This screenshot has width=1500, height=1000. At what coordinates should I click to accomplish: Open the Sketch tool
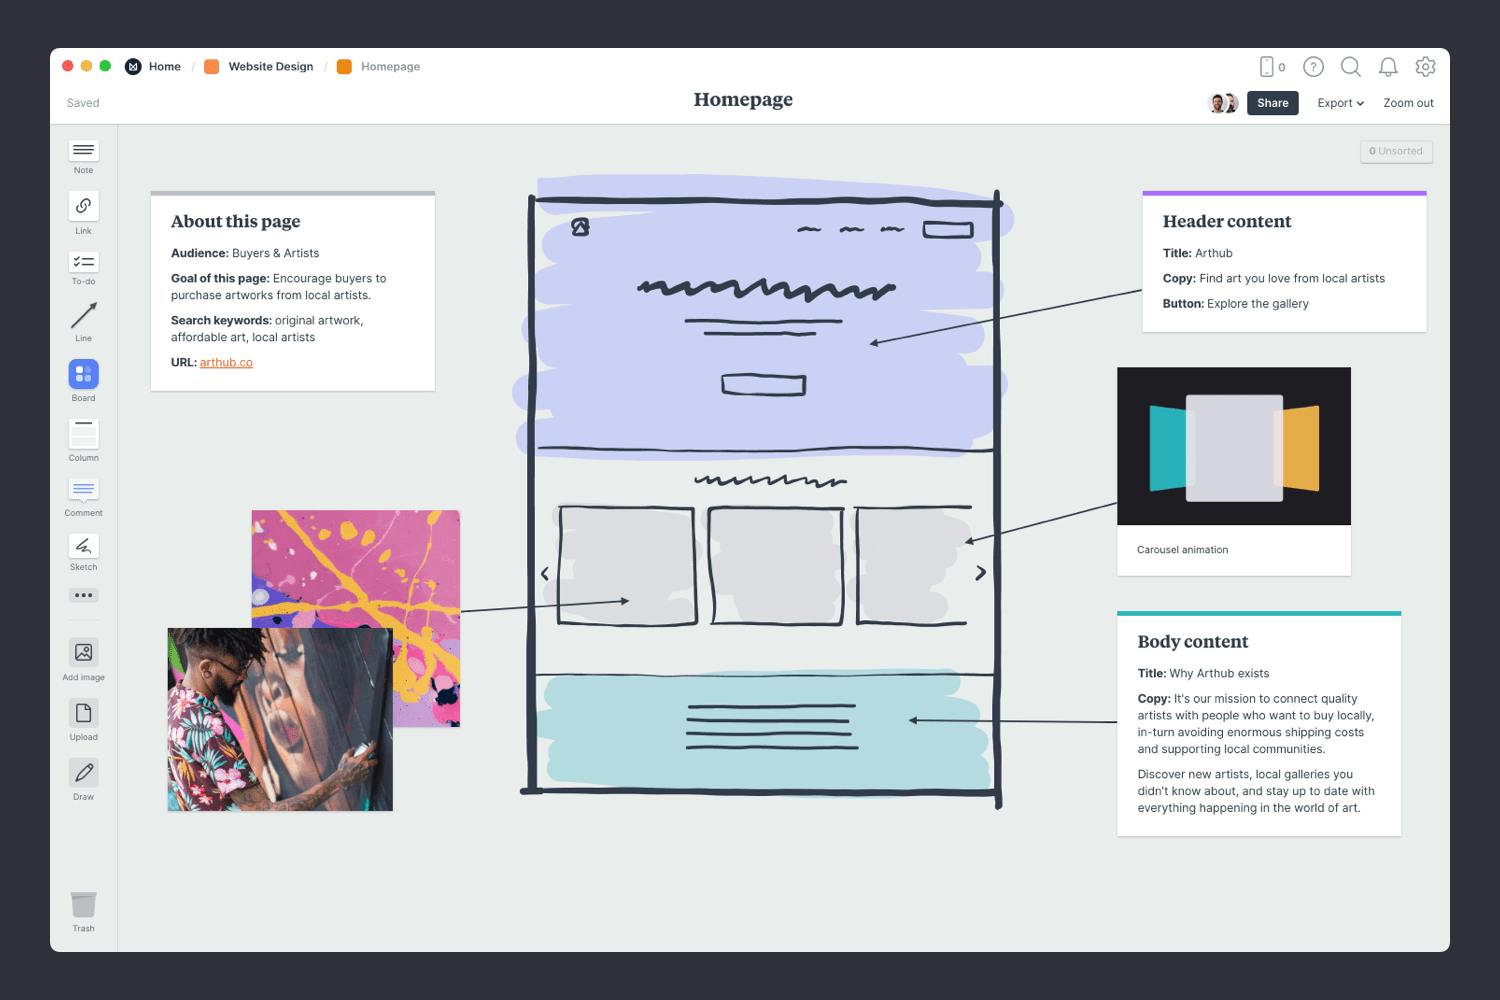point(83,548)
